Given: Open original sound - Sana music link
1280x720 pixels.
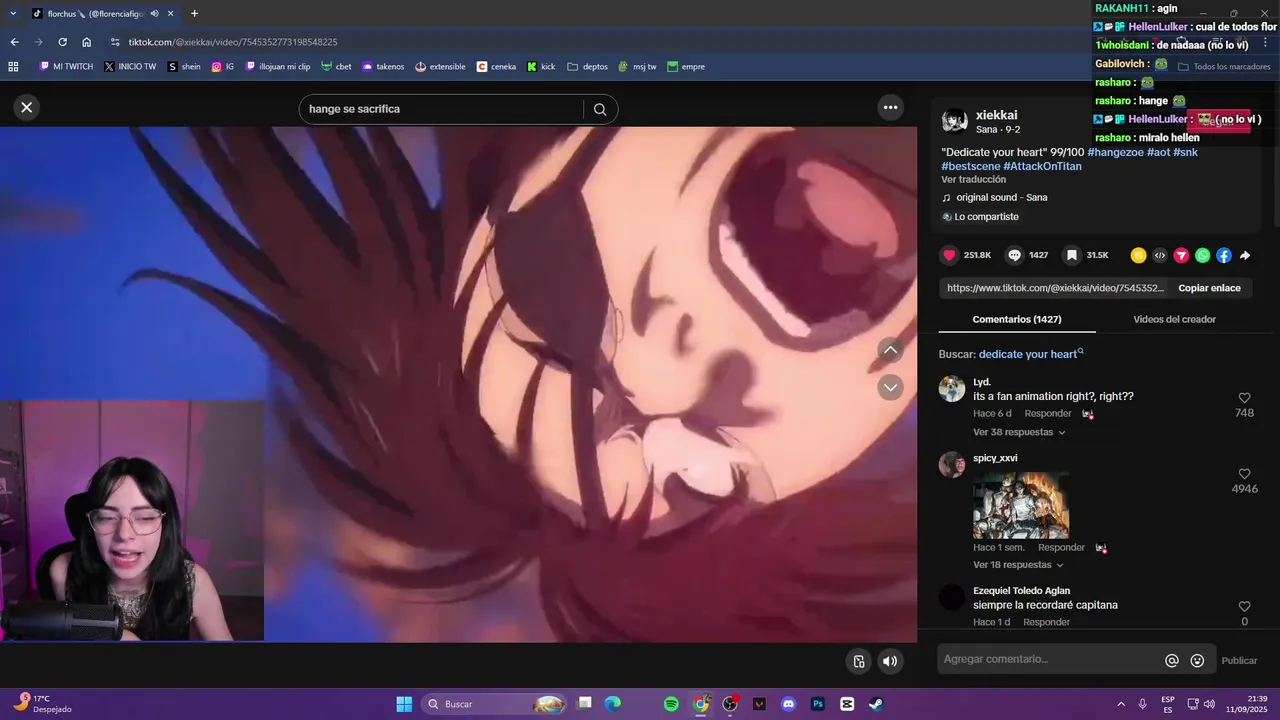Looking at the screenshot, I should 1001,197.
